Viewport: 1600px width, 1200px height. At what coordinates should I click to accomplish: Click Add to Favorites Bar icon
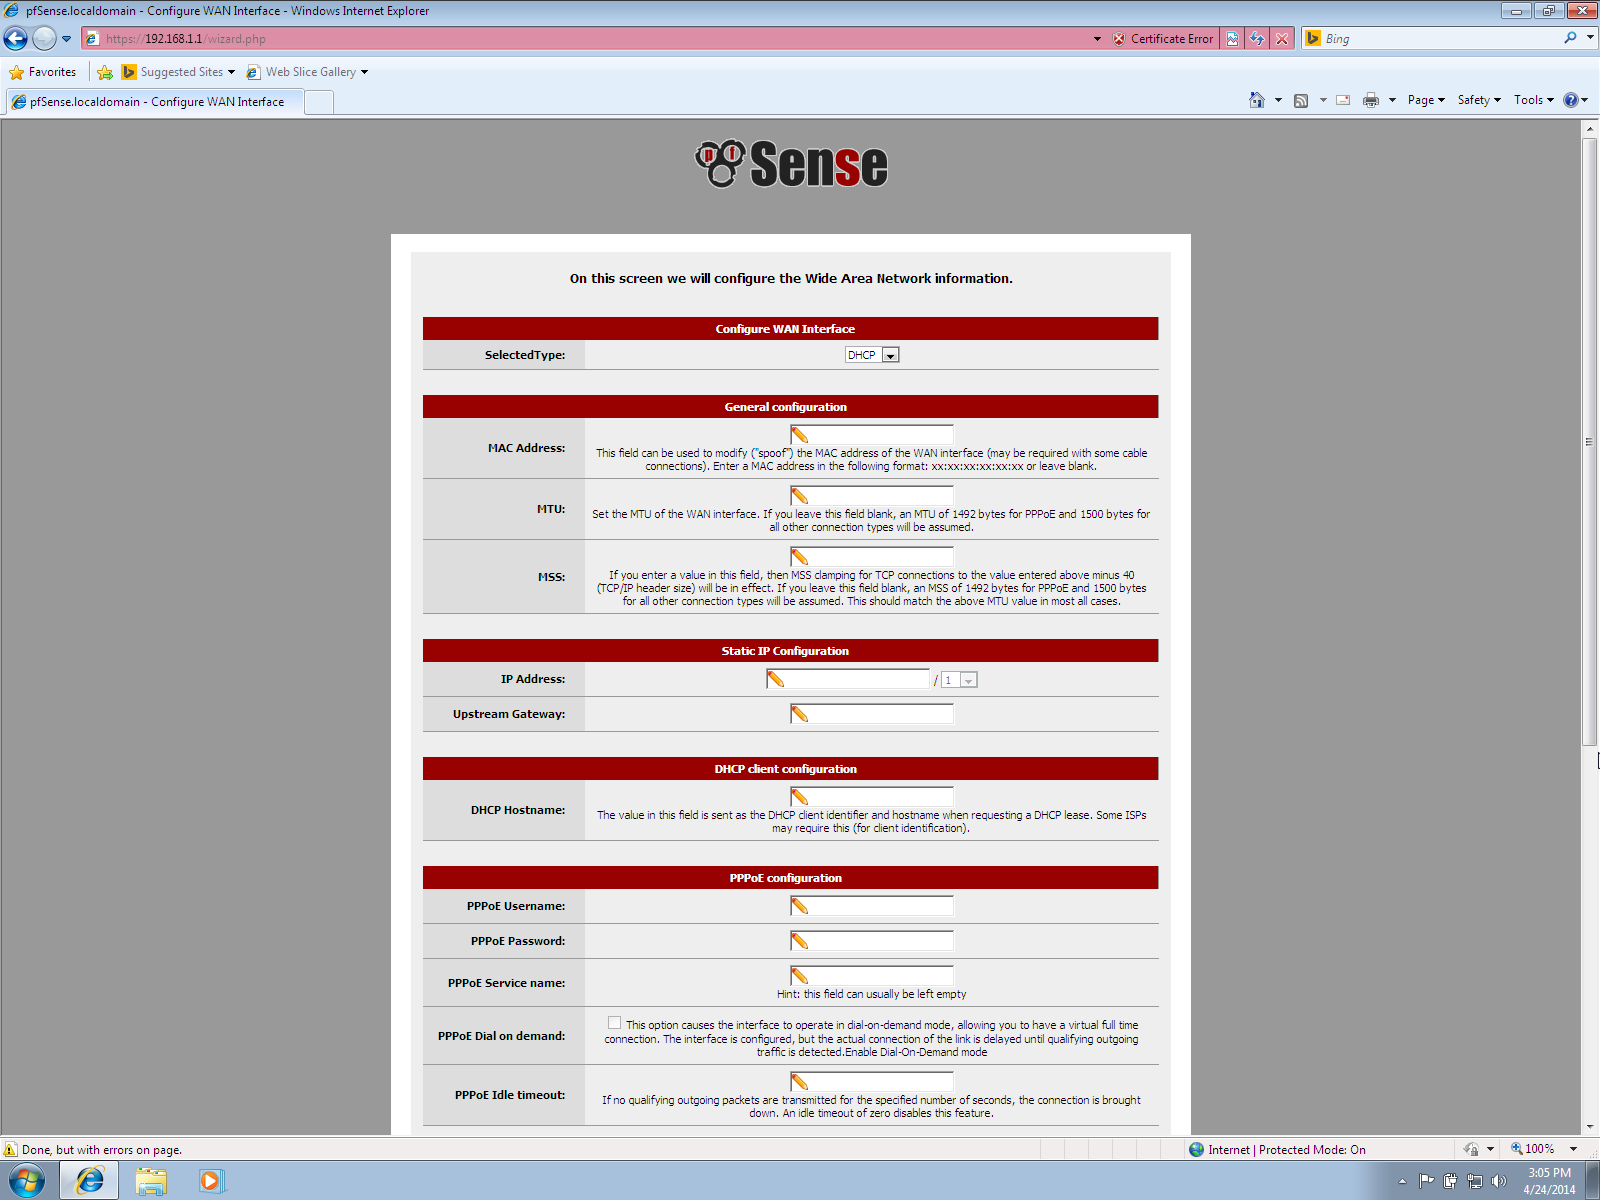click(x=105, y=72)
